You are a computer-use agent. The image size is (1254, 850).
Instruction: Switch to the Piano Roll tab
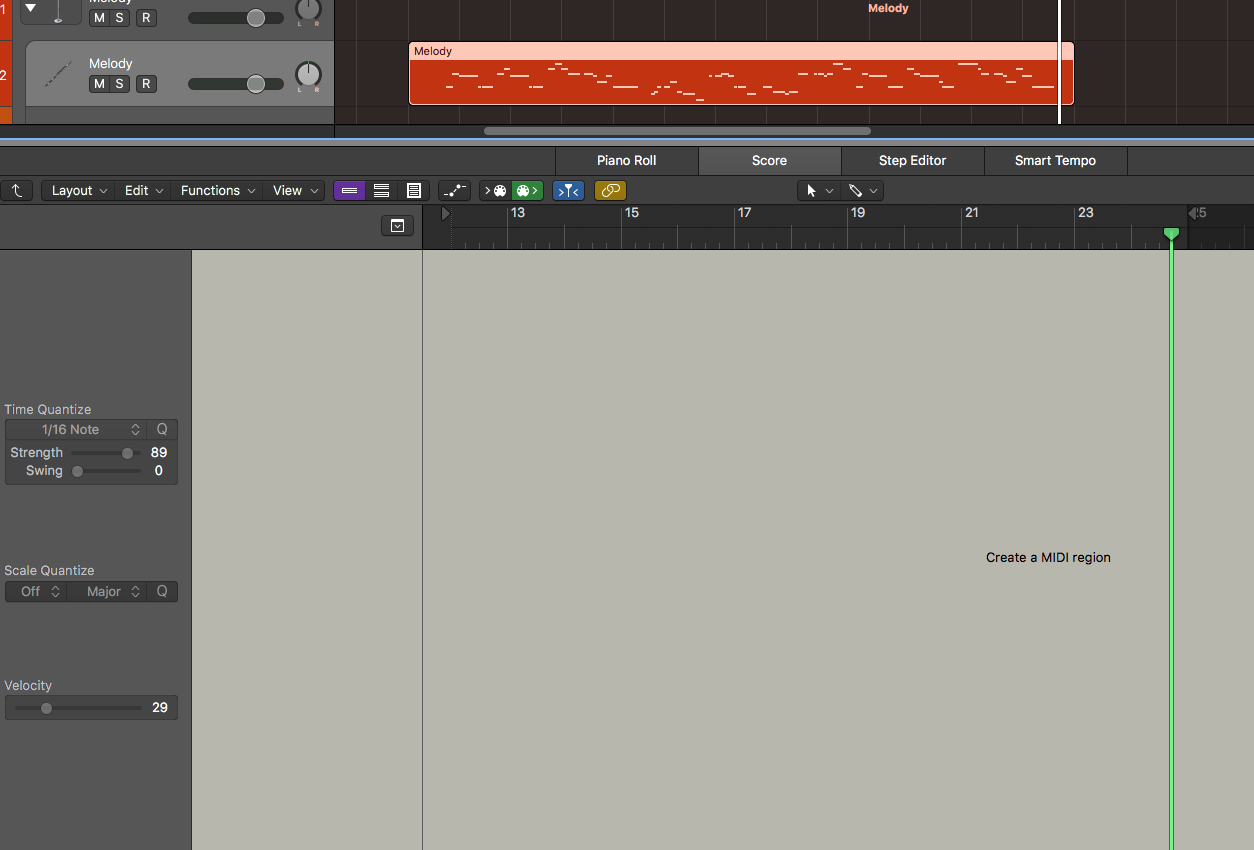tap(627, 160)
